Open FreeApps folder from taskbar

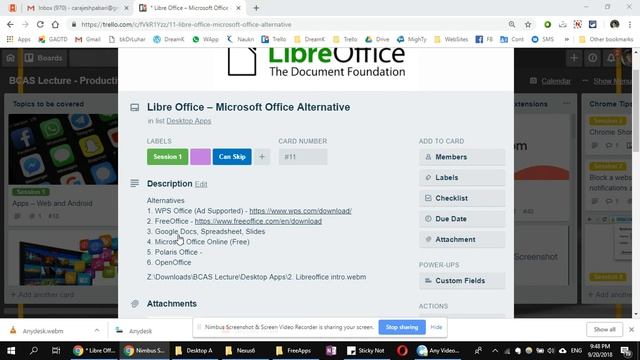[294, 351]
